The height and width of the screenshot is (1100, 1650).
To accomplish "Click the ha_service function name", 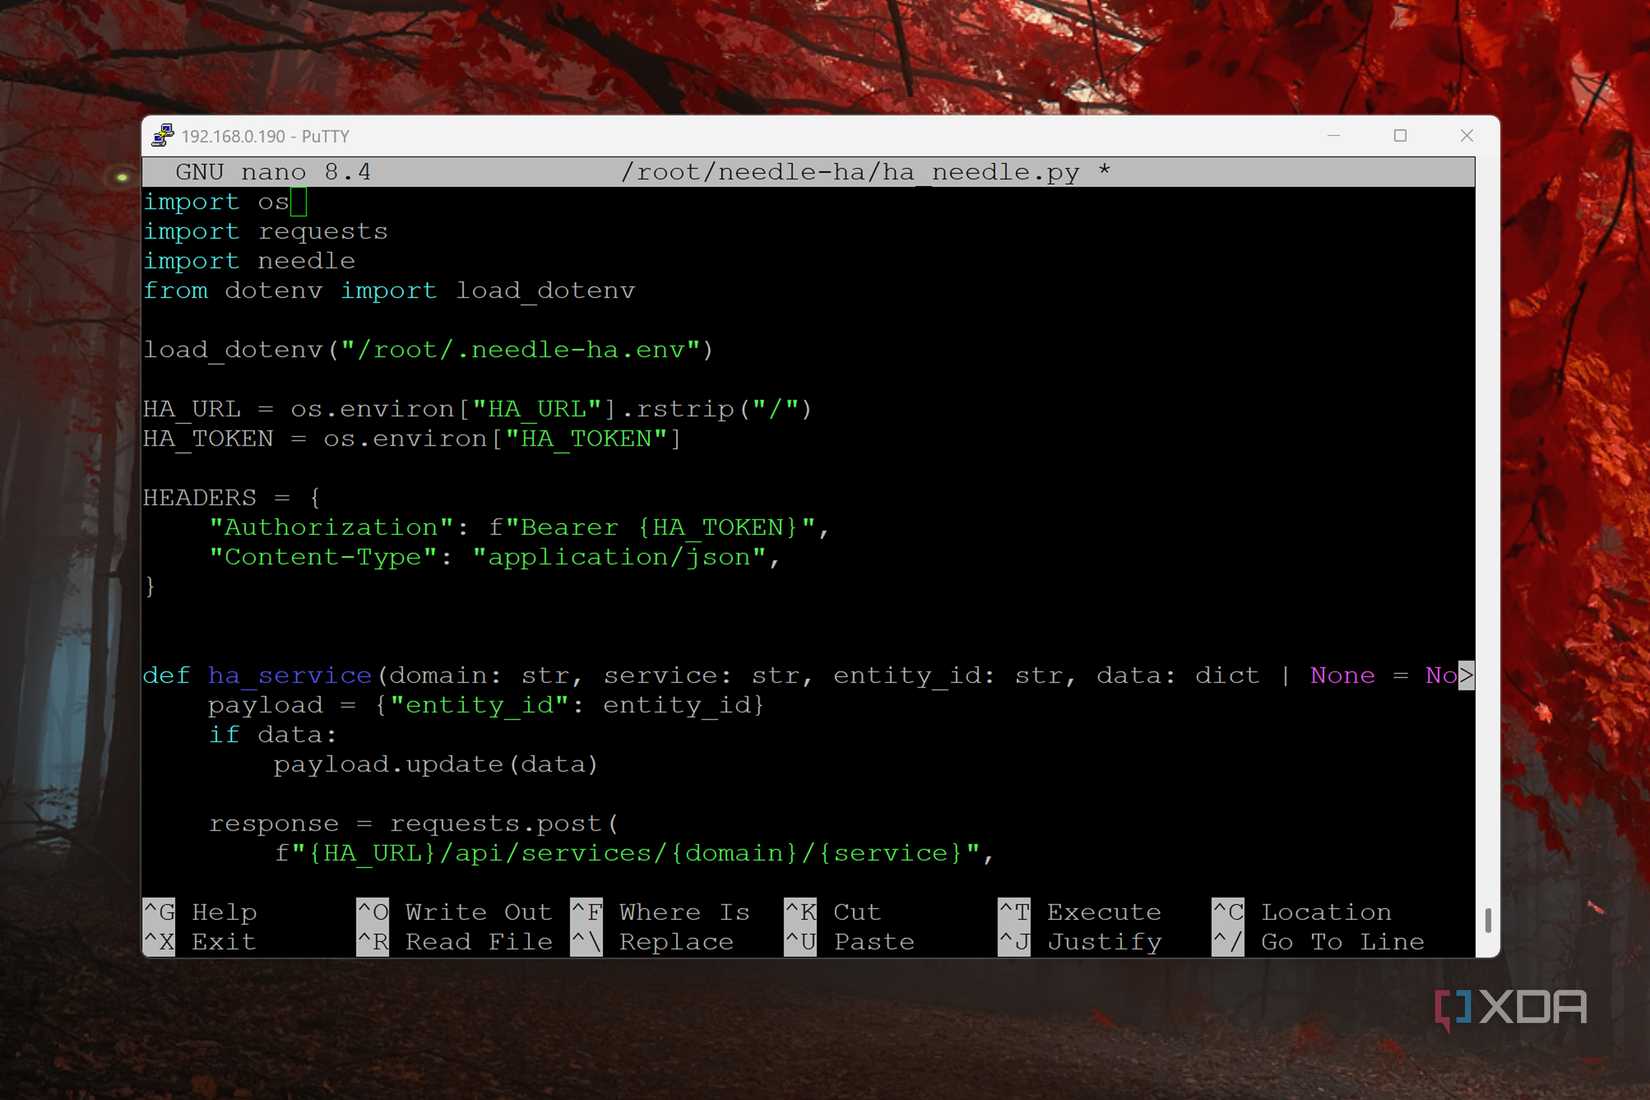I will (290, 676).
